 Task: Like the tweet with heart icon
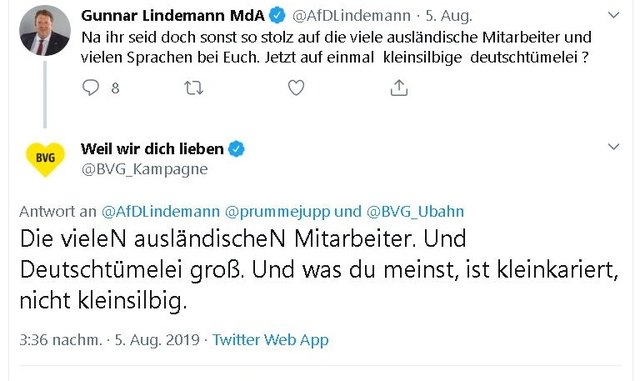[296, 88]
